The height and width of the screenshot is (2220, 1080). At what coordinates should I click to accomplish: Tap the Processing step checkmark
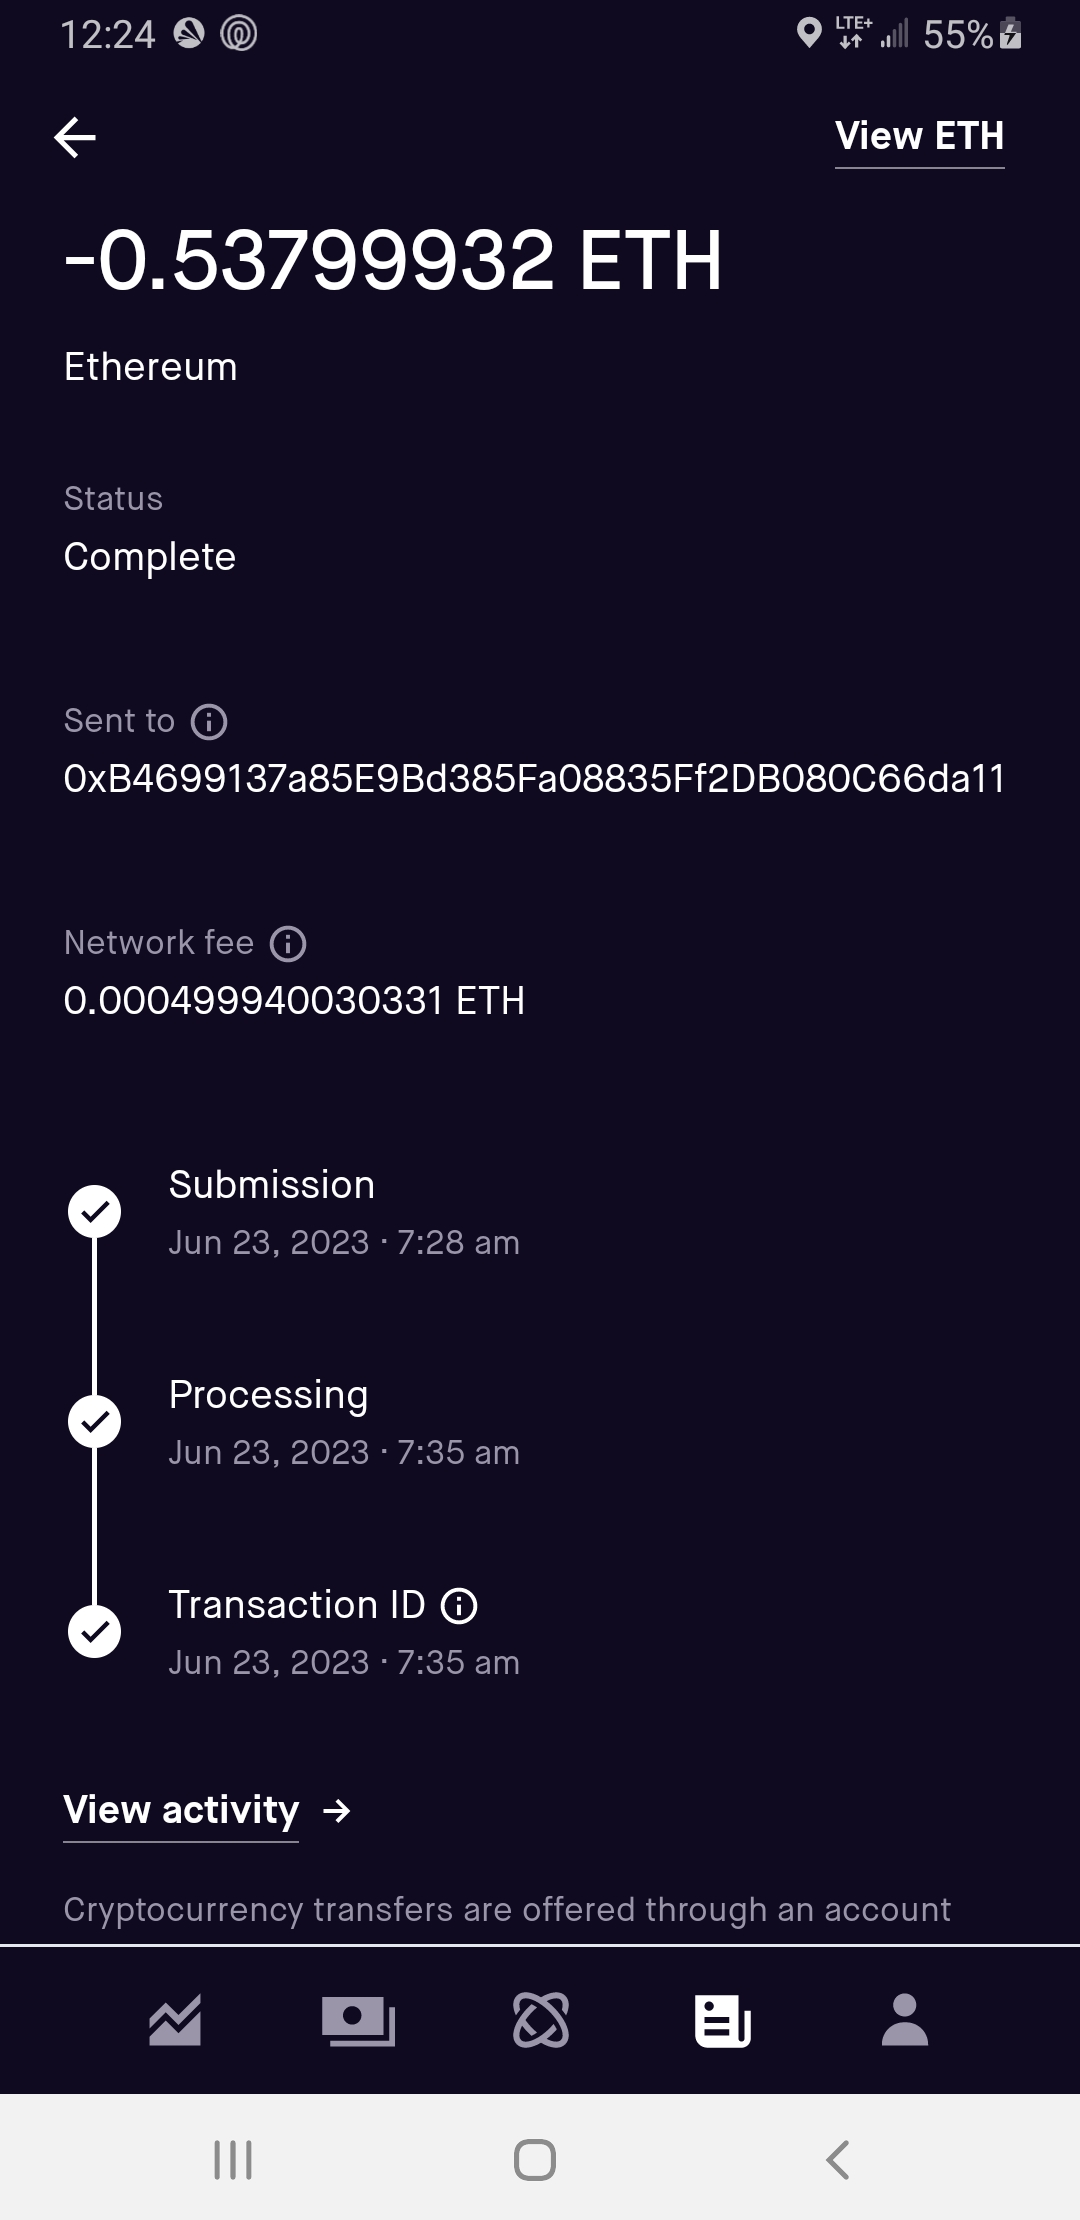pyautogui.click(x=94, y=1422)
